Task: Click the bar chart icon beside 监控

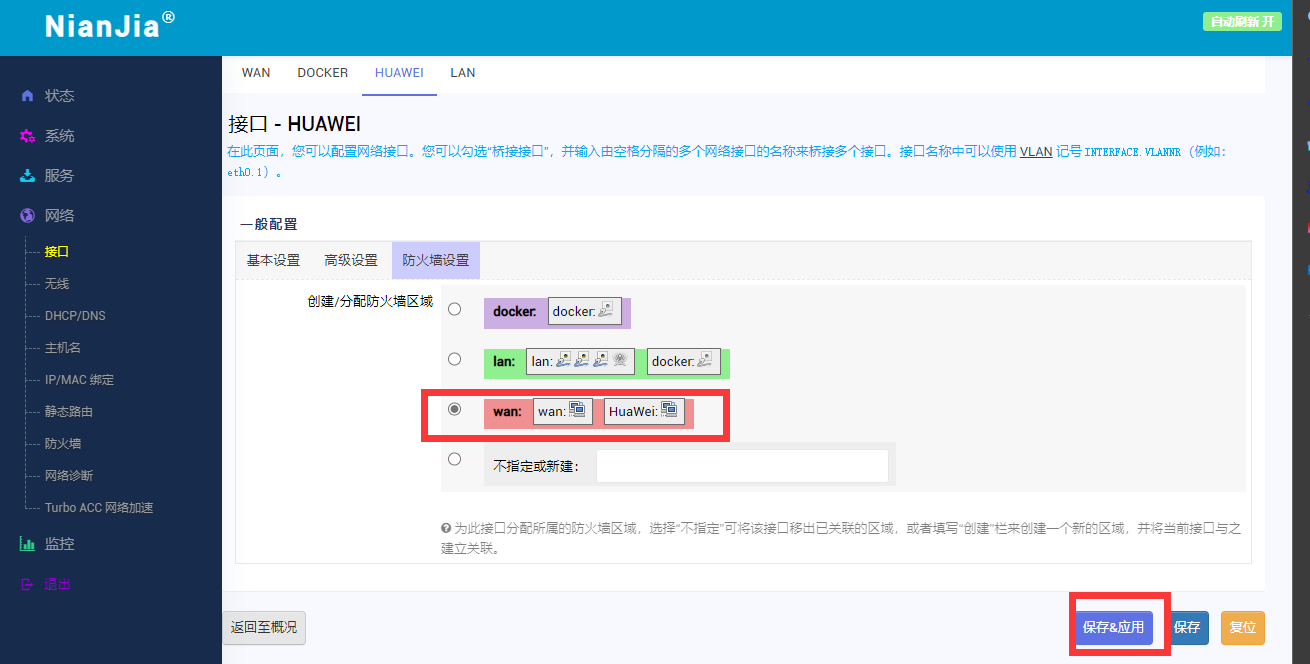Action: [28, 544]
